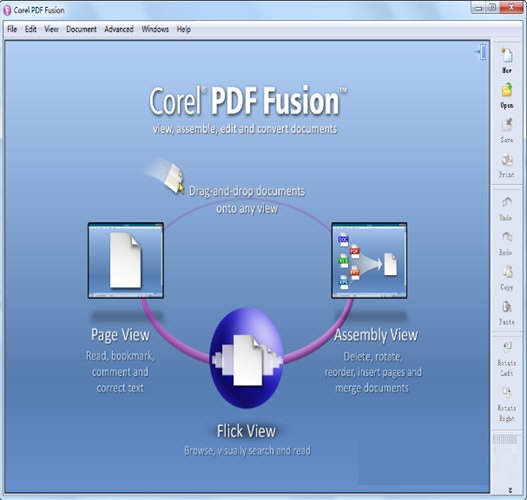Click the 'Drag-and-drop documents' text

(x=247, y=191)
